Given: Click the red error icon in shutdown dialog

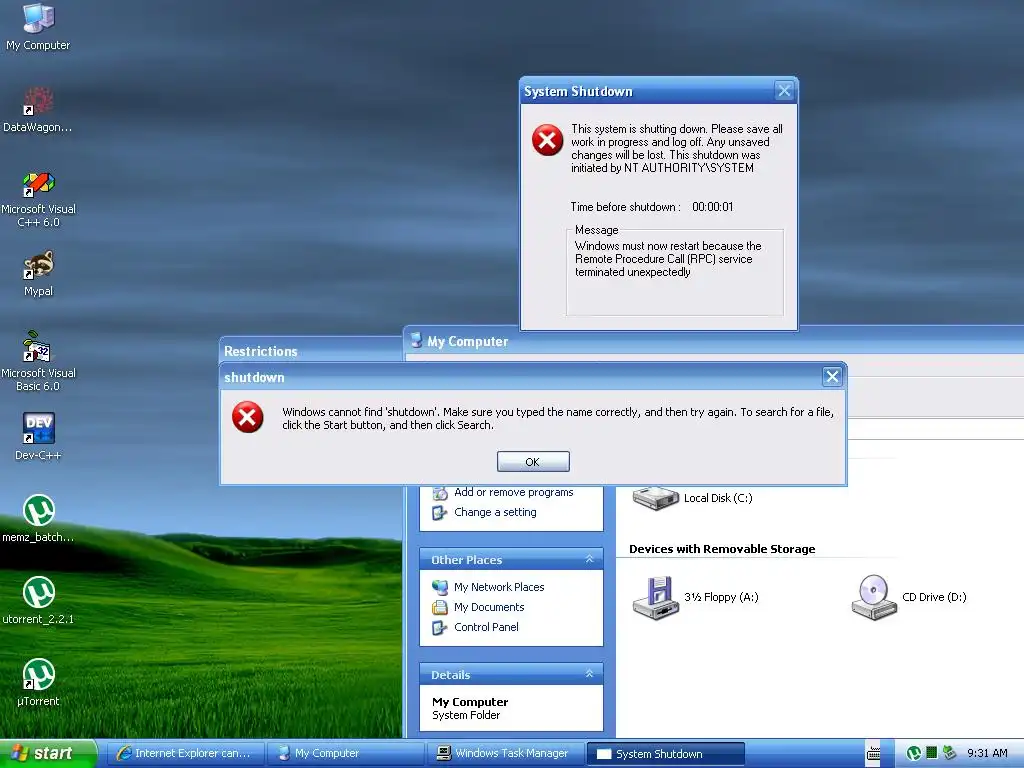Looking at the screenshot, I should point(248,417).
